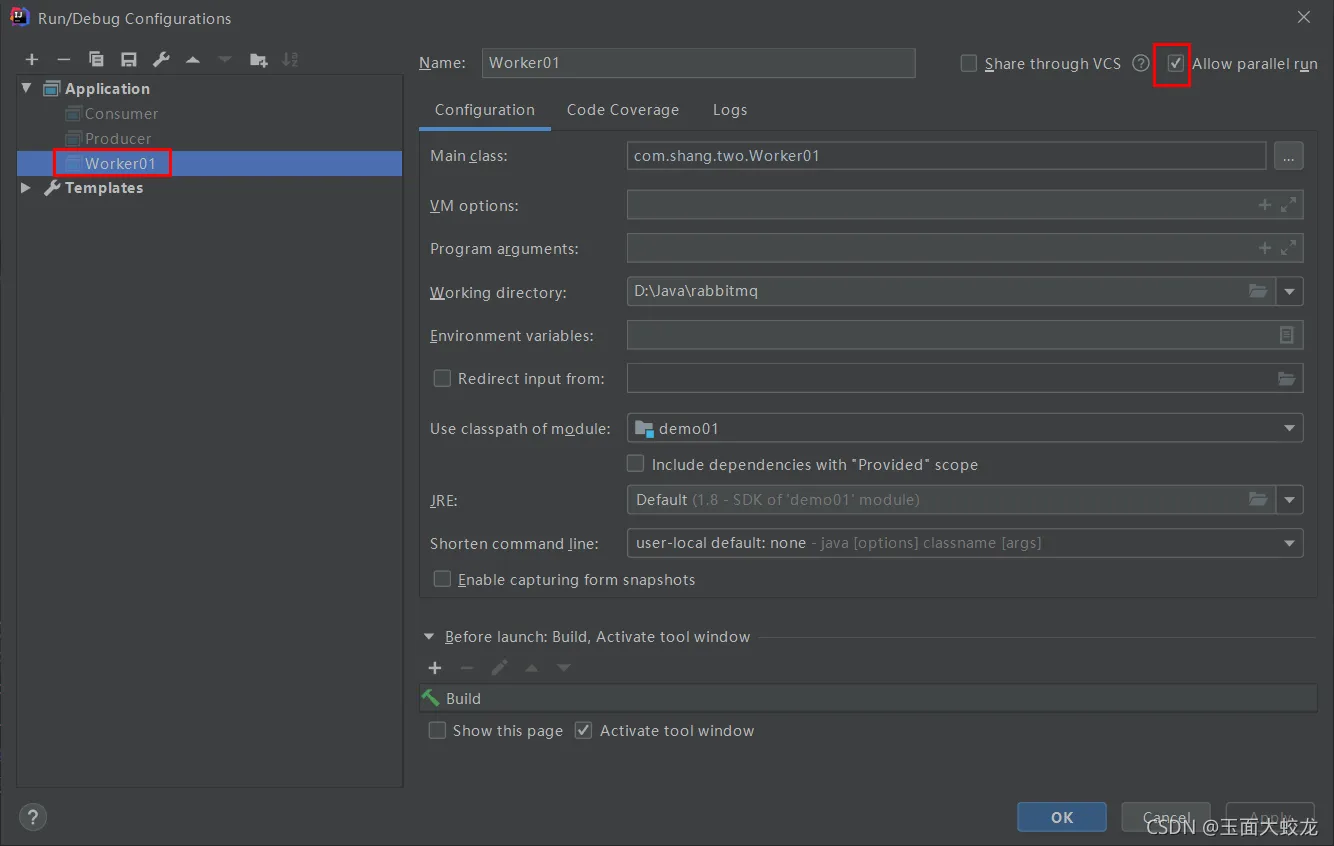The image size is (1334, 846).
Task: Insert macro into Program arguments
Action: (1264, 248)
